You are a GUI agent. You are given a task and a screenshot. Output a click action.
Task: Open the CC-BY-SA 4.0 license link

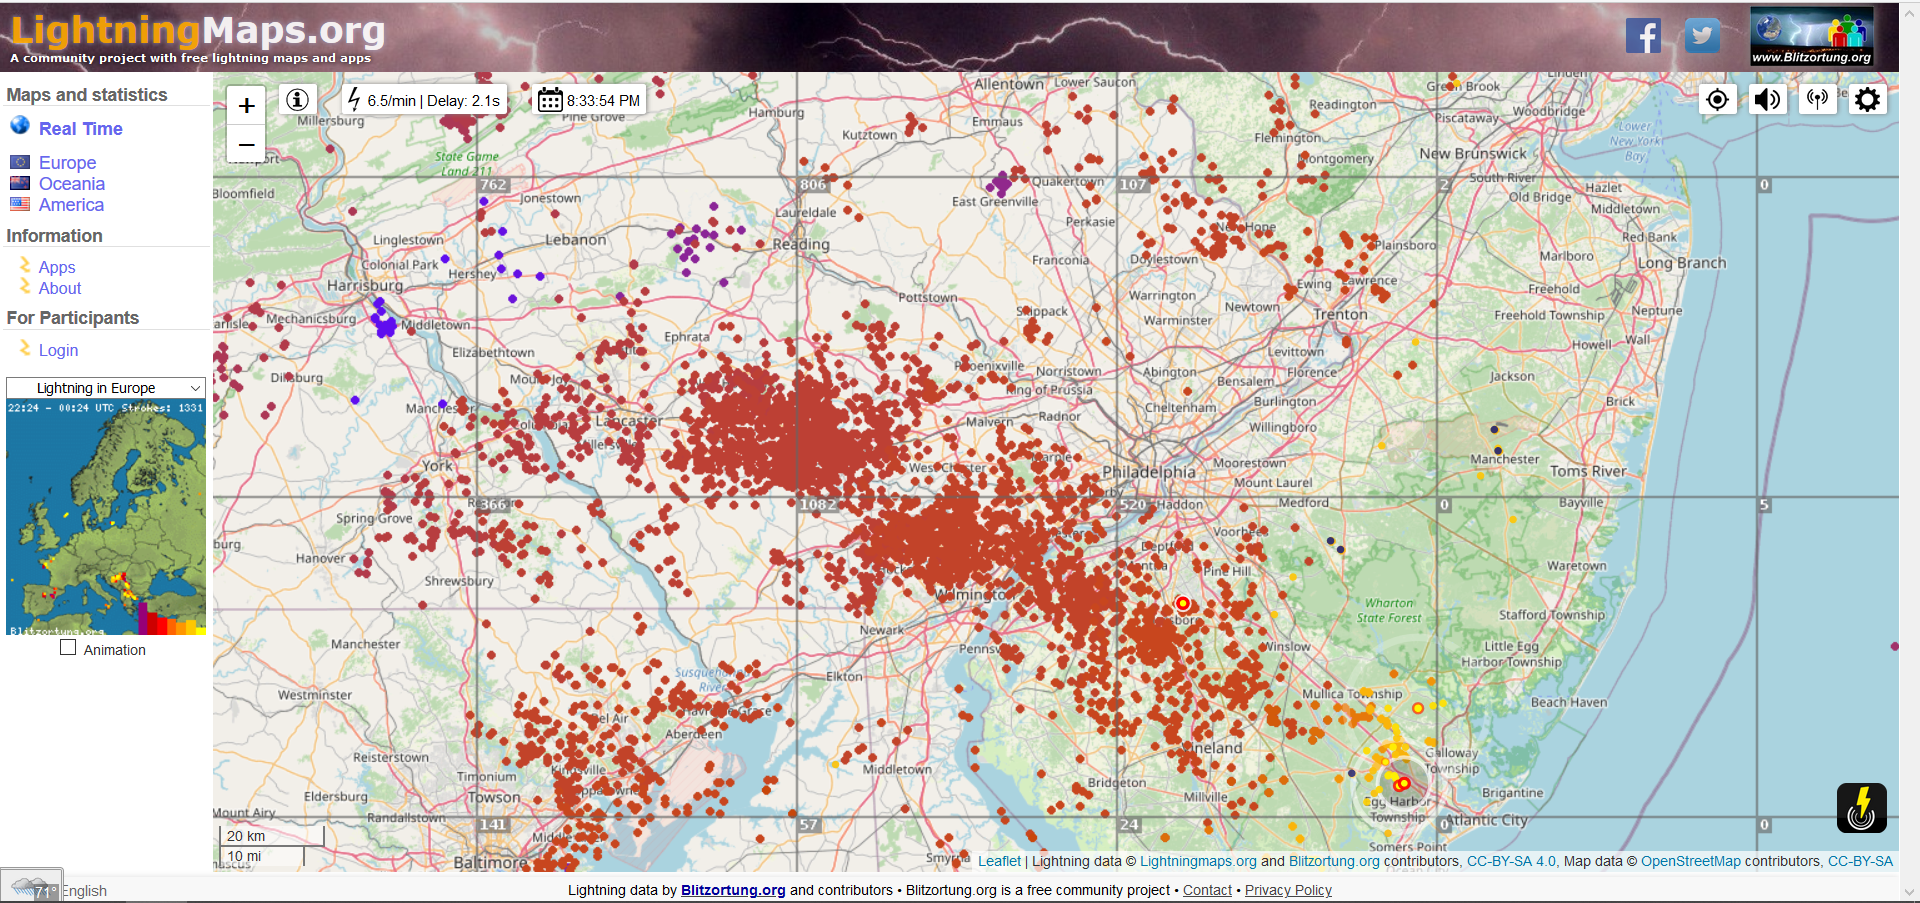click(x=1511, y=861)
